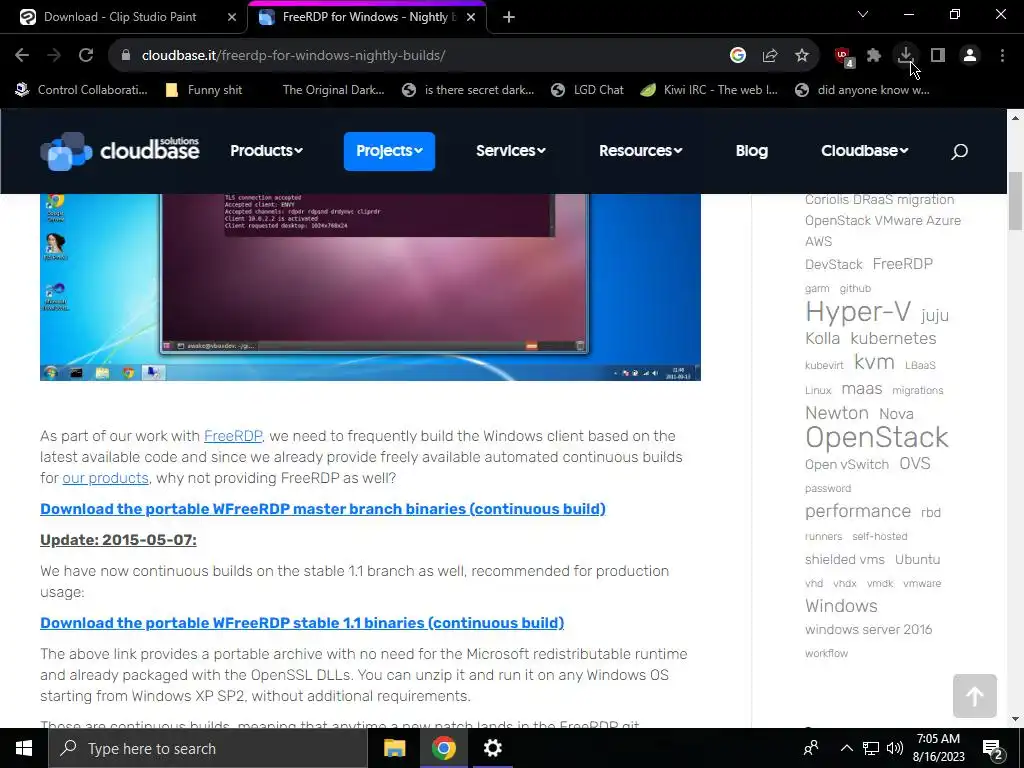
Task: Open the network icon in system tray
Action: tap(871, 748)
